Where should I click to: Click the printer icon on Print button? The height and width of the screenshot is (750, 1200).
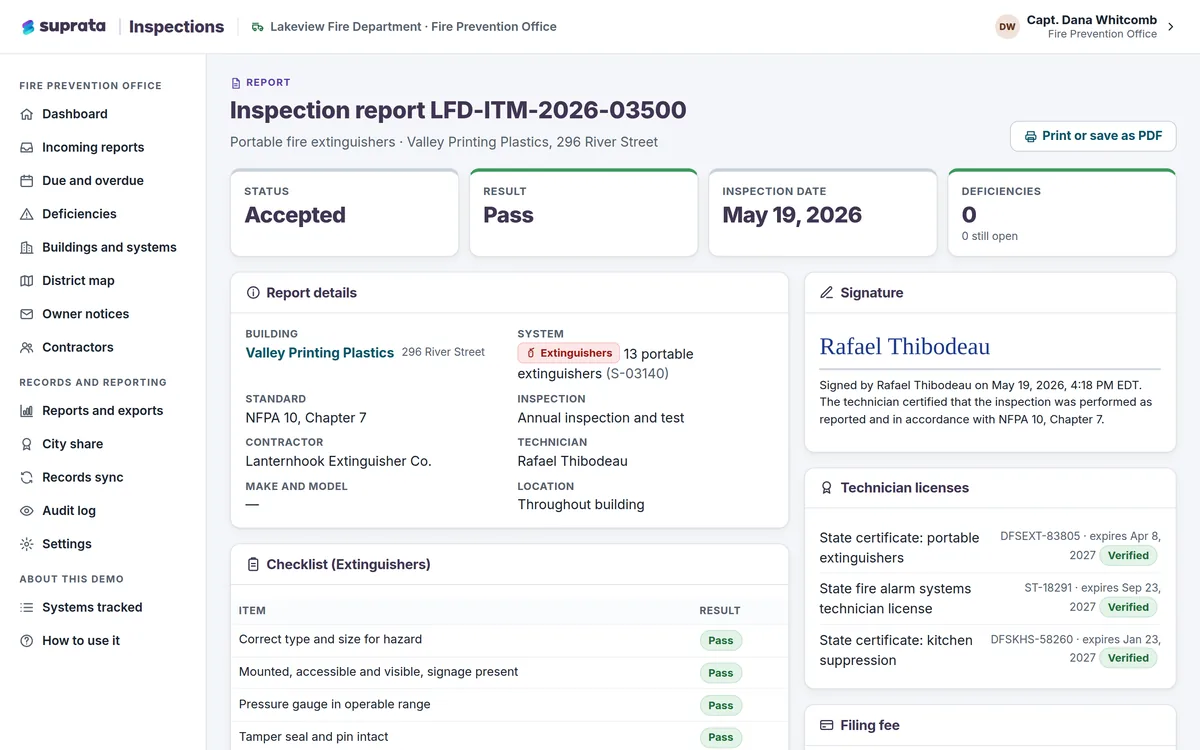click(1030, 136)
